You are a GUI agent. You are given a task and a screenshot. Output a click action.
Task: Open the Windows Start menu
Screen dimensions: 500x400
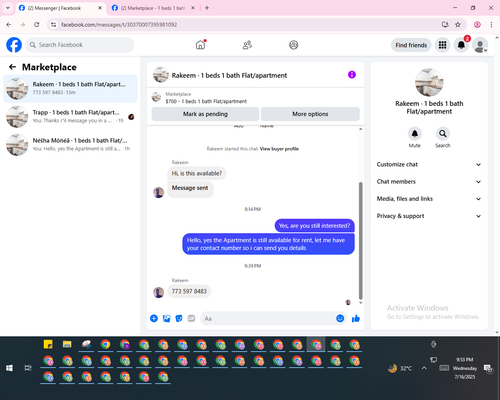coord(9,368)
